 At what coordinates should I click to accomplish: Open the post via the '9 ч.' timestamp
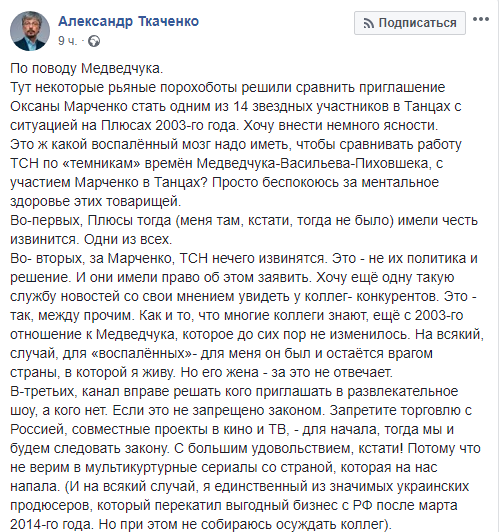pos(68,41)
